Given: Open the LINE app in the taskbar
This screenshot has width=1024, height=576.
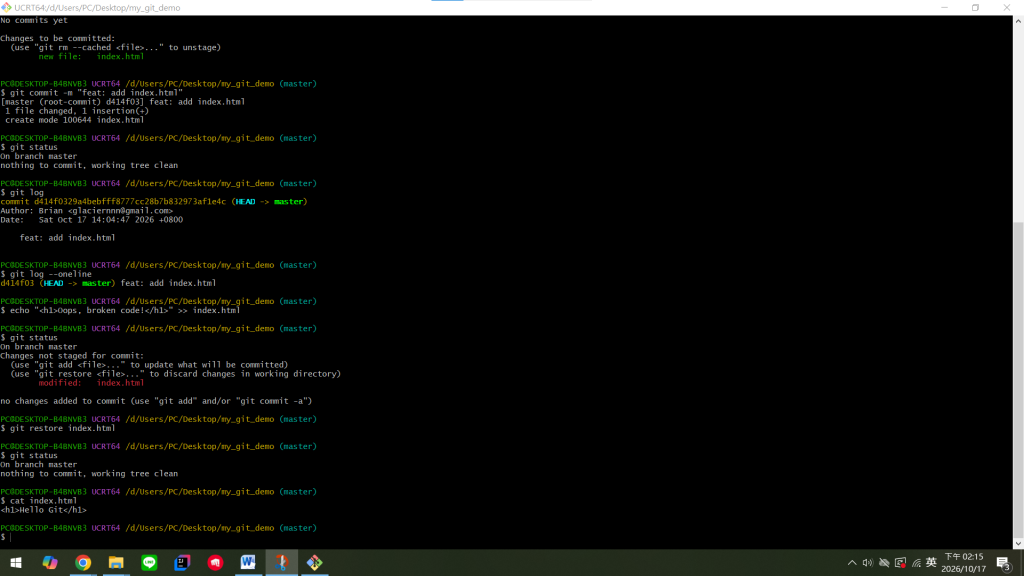Looking at the screenshot, I should coord(150,562).
